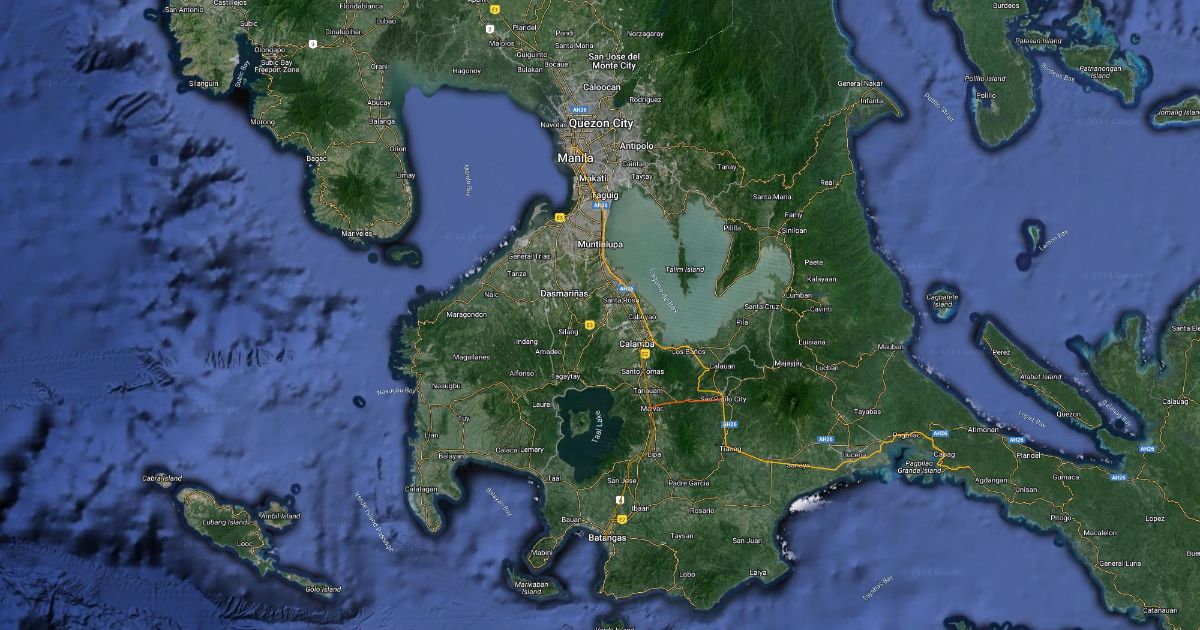Click the Quezon City label

[601, 123]
